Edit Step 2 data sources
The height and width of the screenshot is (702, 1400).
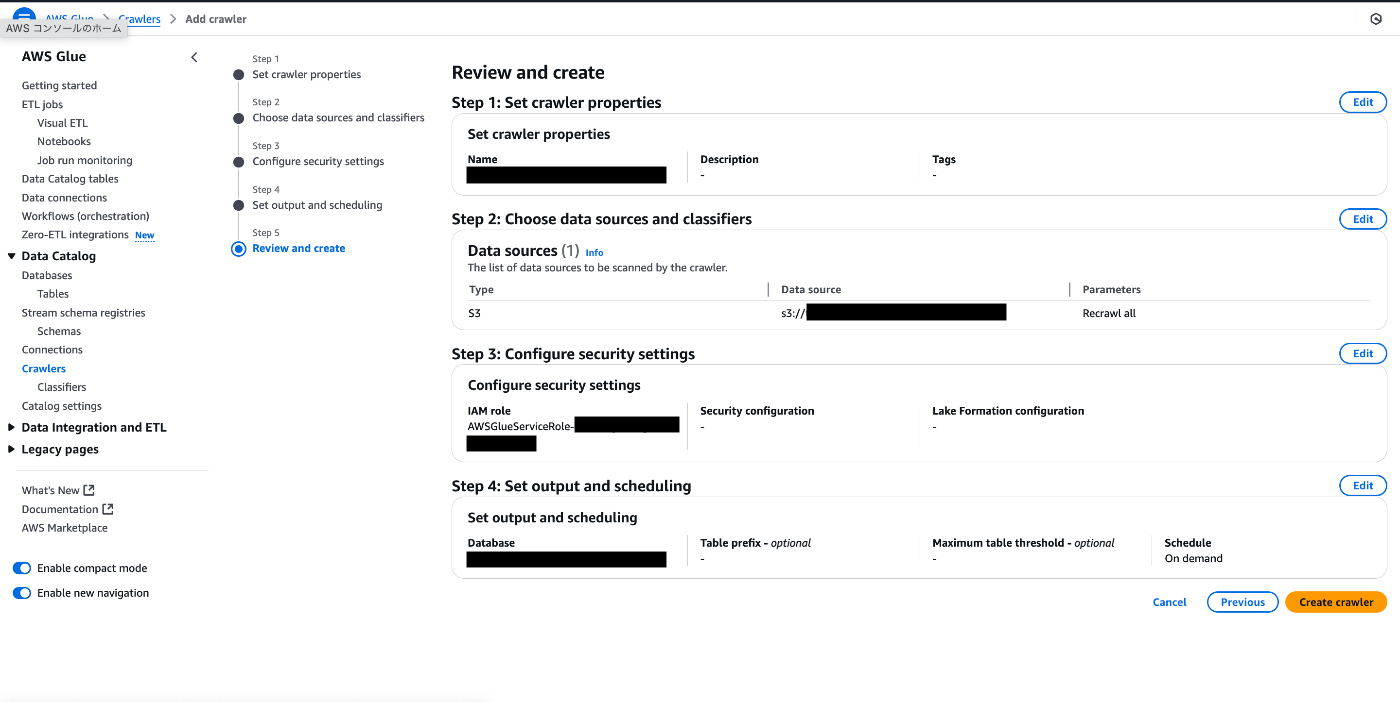1363,219
